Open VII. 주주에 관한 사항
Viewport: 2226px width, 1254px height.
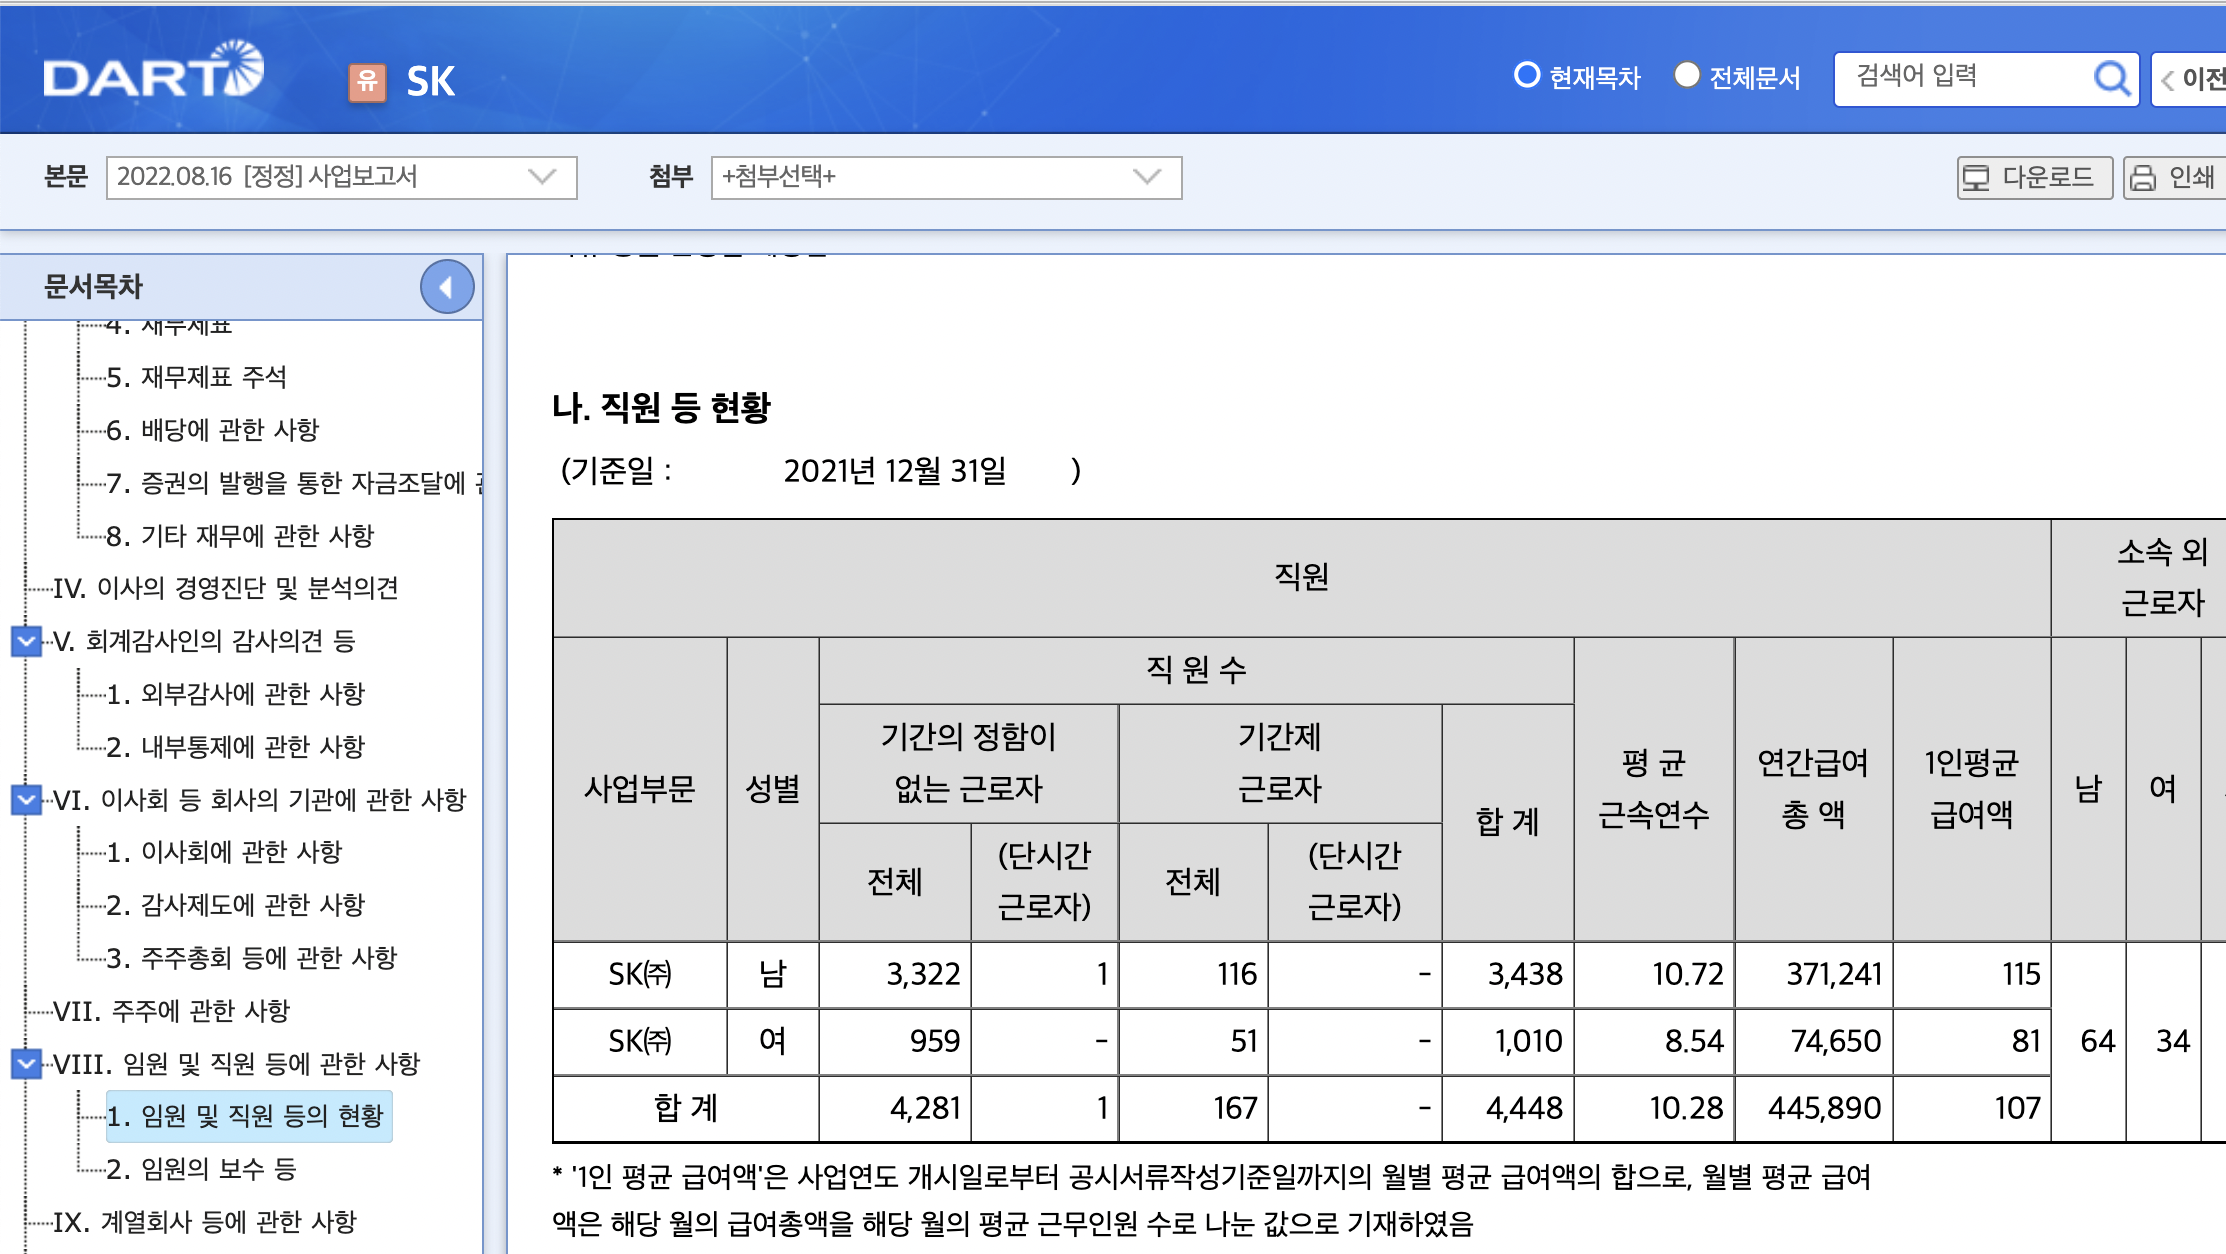click(171, 1011)
